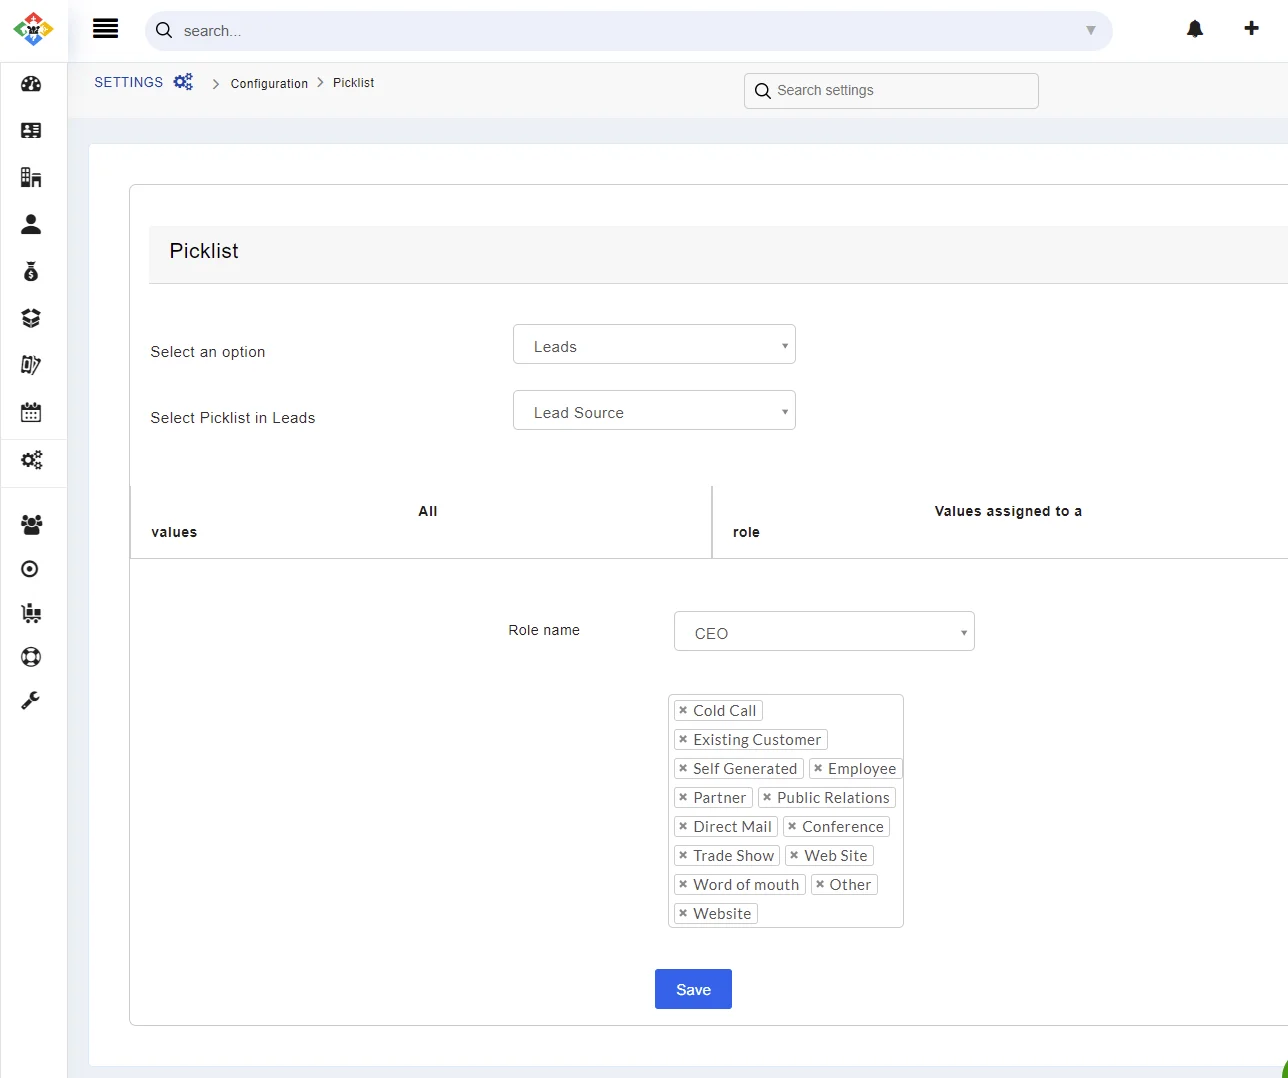Open the Configuration breadcrumb link
The height and width of the screenshot is (1078, 1288).
click(268, 83)
